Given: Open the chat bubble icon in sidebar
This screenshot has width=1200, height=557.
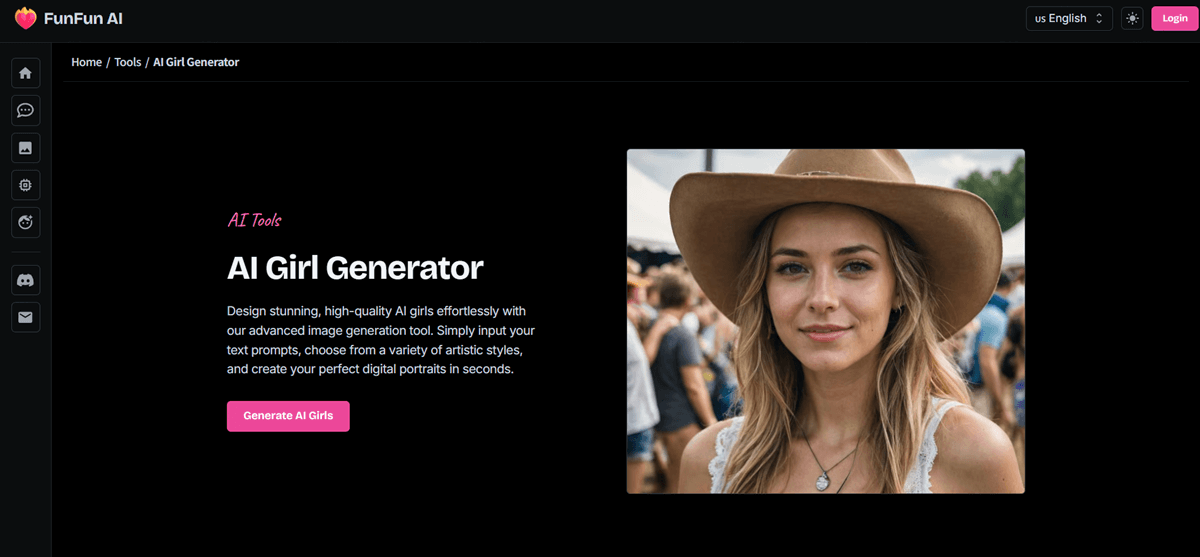Looking at the screenshot, I should 26,110.
